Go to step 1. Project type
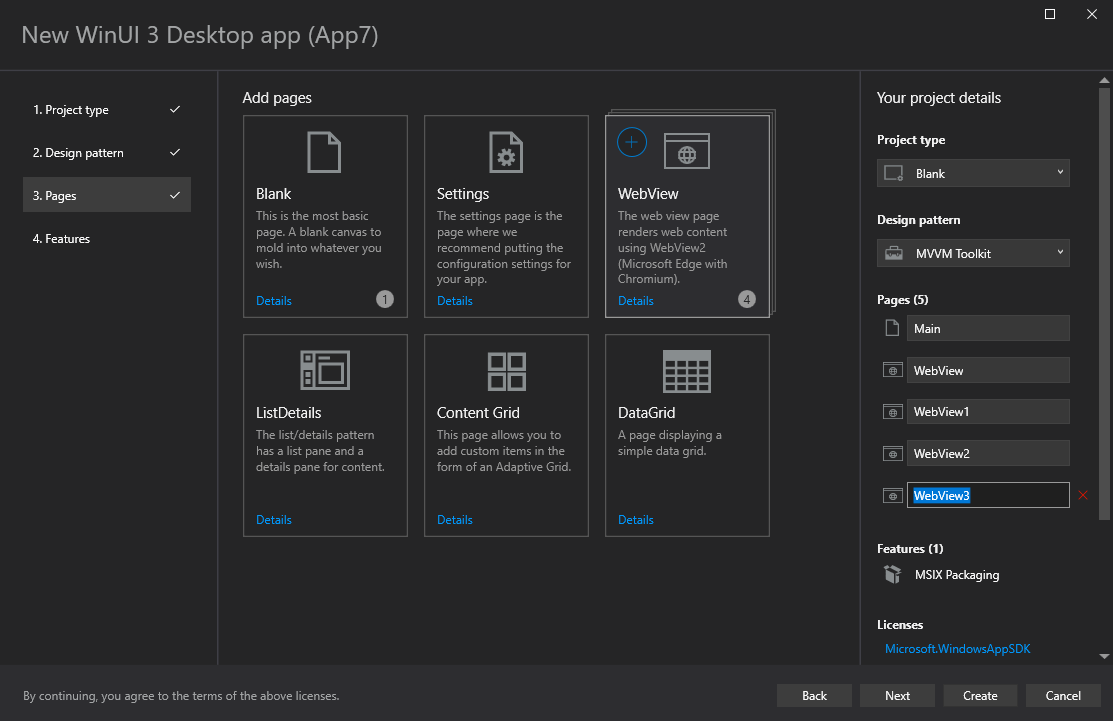 click(x=107, y=109)
